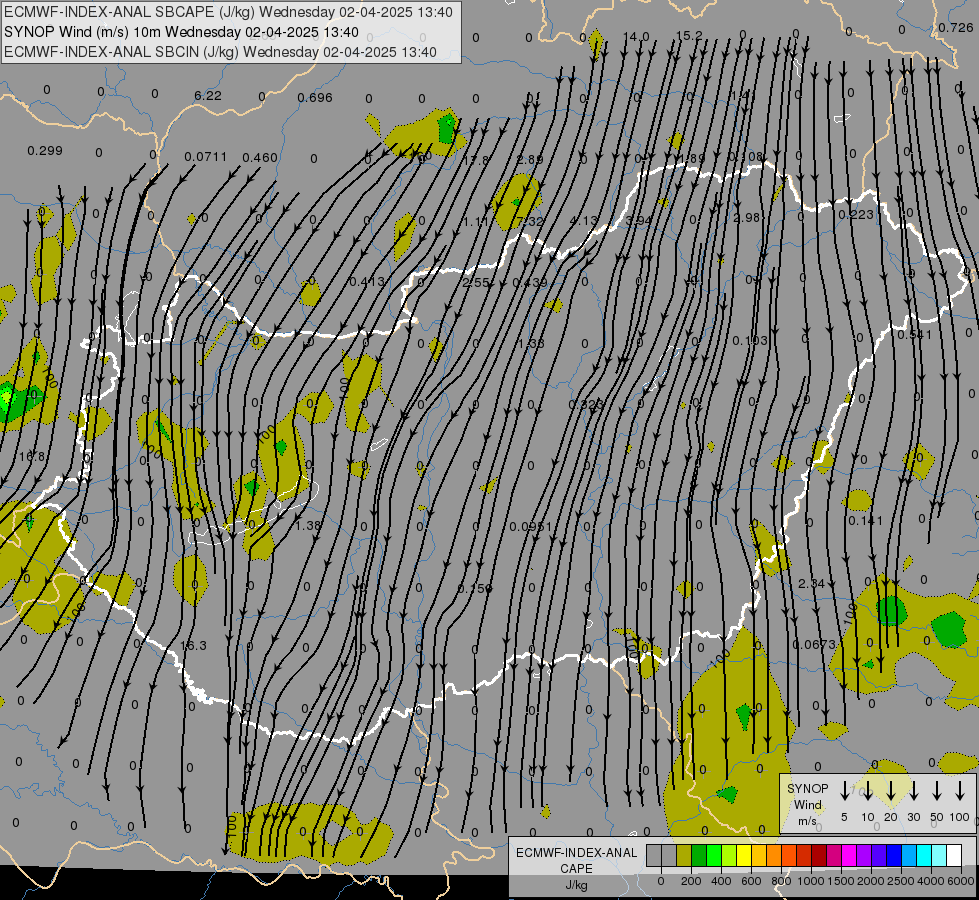Screen dimensions: 979x900
Task: Click the 600 tick label on CAPE scale
Action: [x=751, y=881]
